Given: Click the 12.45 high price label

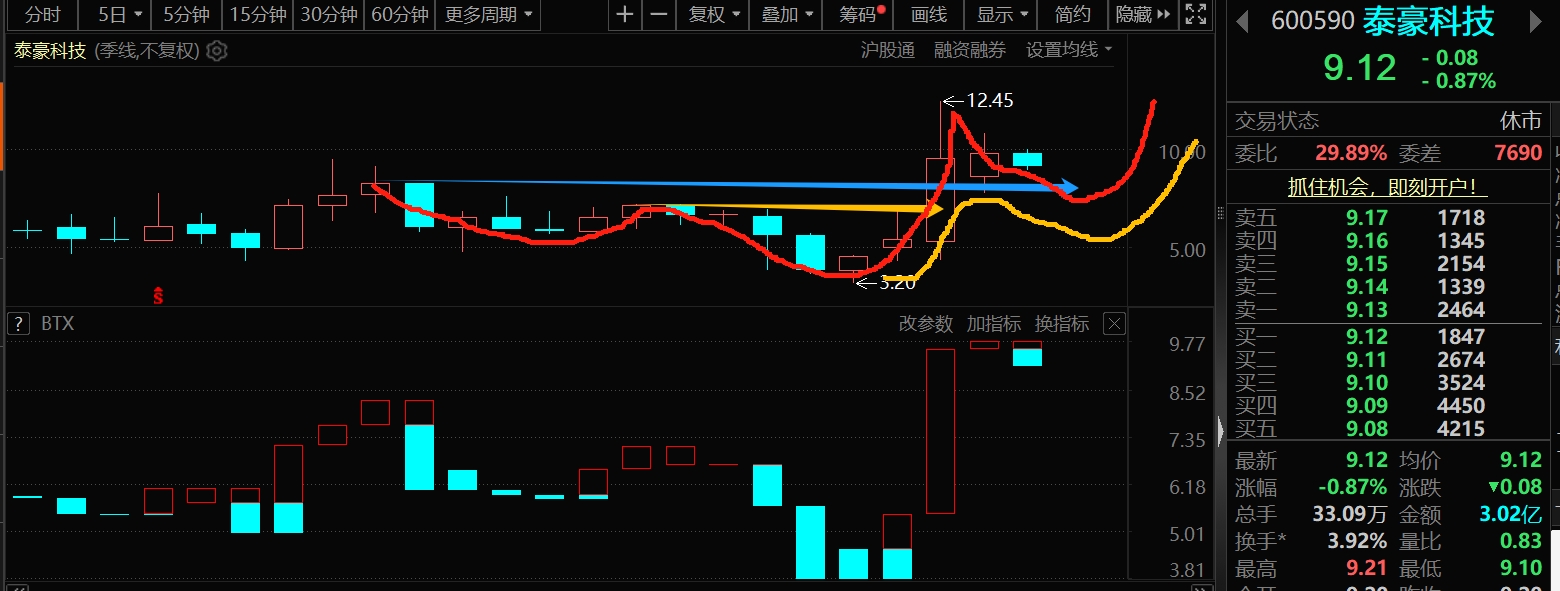Looking at the screenshot, I should click(x=990, y=100).
